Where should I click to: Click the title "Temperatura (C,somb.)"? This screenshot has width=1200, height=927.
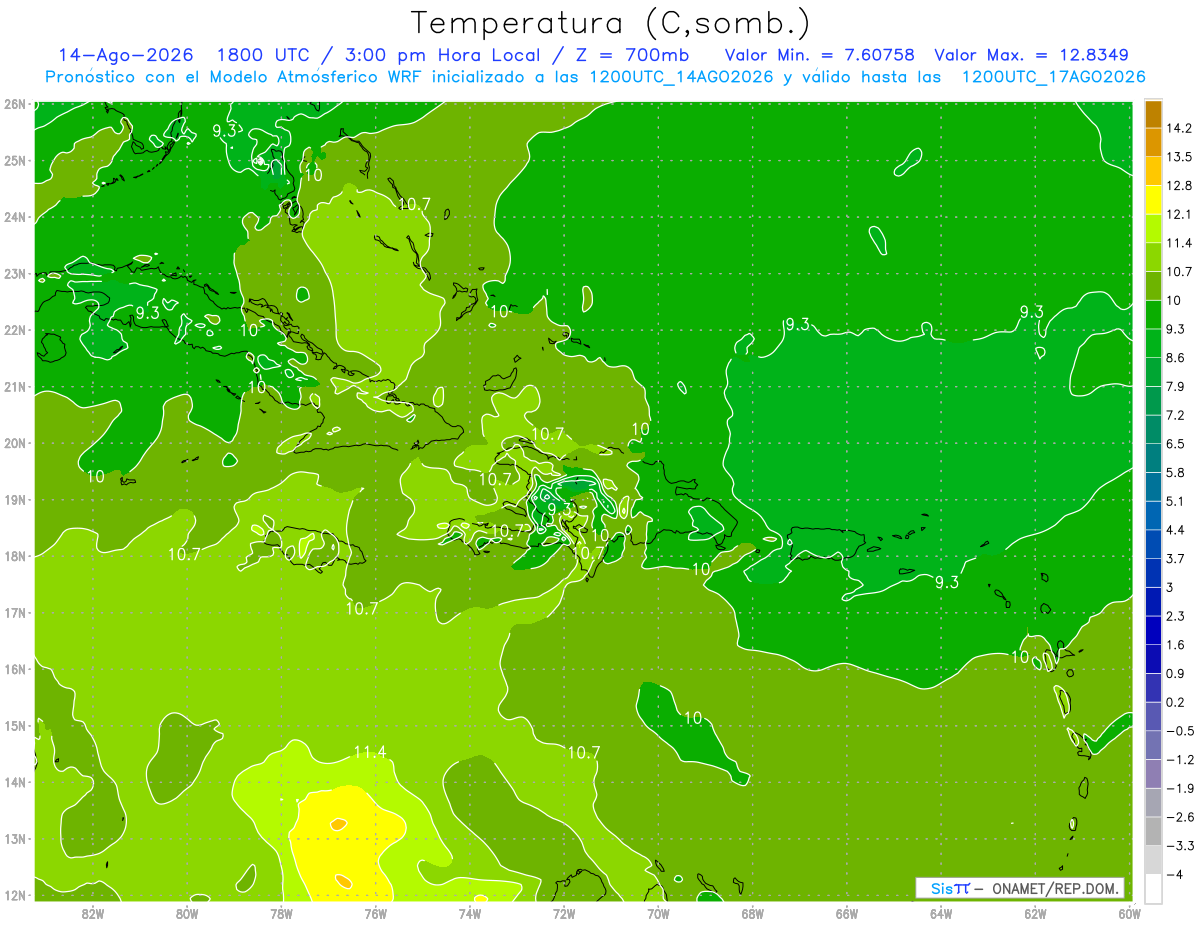[x=611, y=23]
